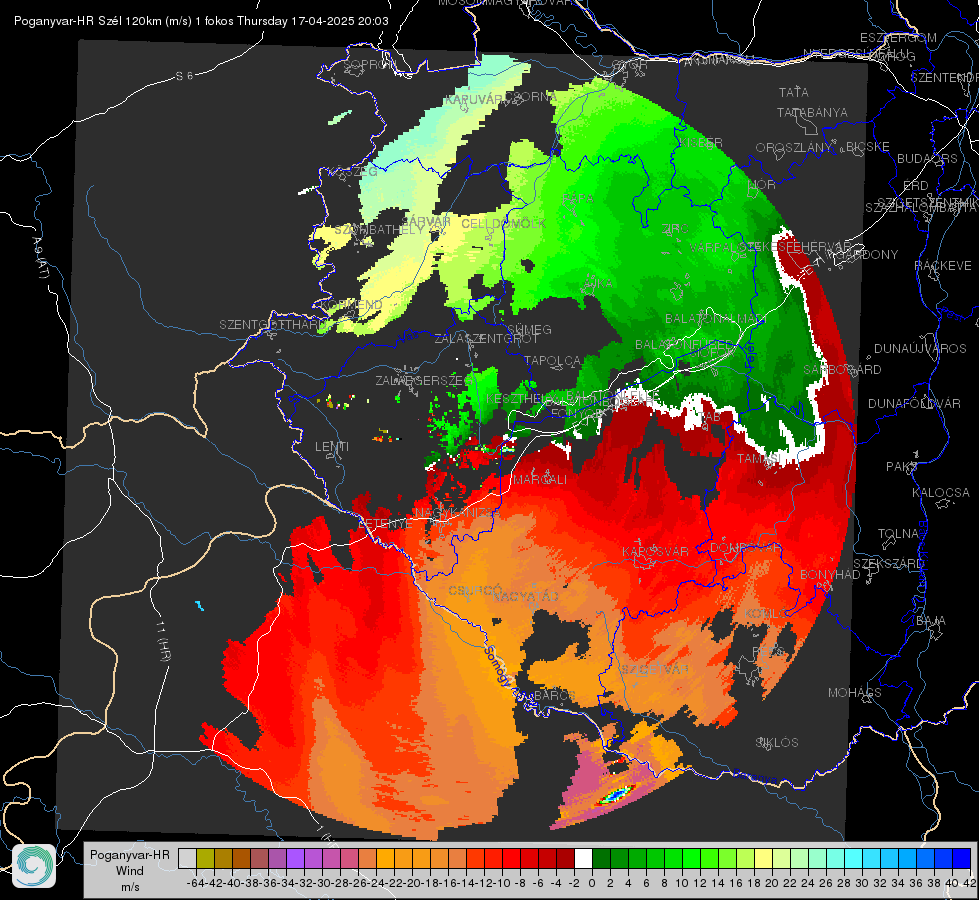979x900 pixels.
Task: Select the DUNAÚJVÁROS city label
Action: coord(920,349)
